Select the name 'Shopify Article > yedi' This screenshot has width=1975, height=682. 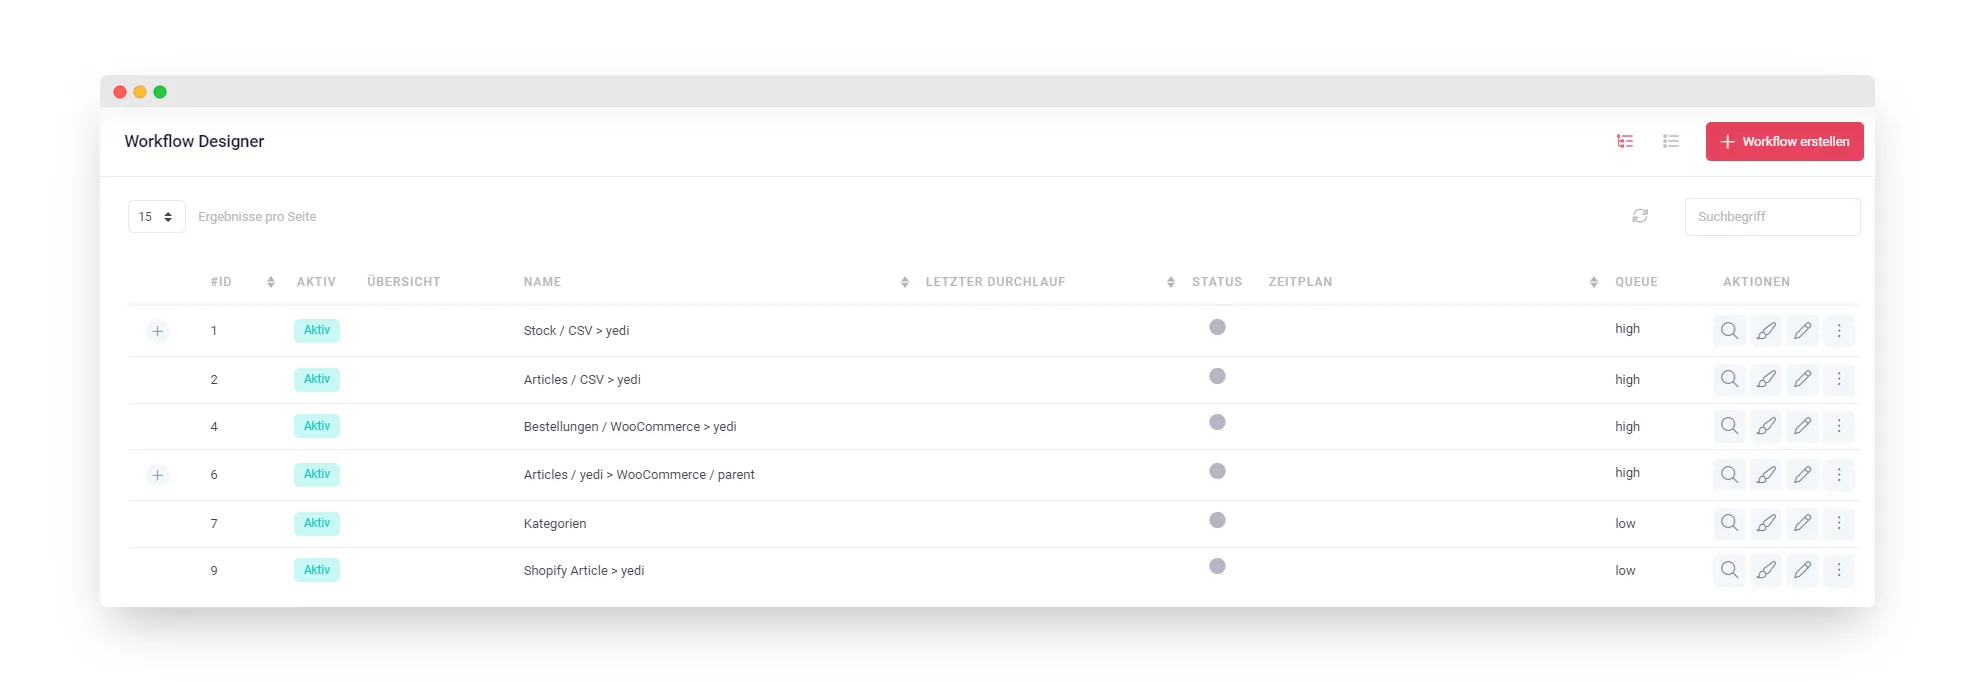pyautogui.click(x=584, y=571)
